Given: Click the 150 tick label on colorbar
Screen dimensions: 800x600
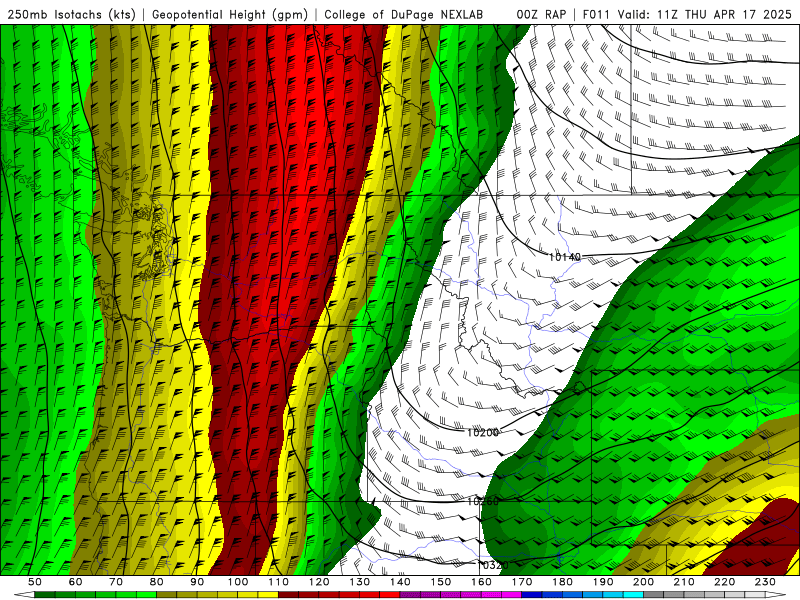Looking at the screenshot, I should 441,582.
